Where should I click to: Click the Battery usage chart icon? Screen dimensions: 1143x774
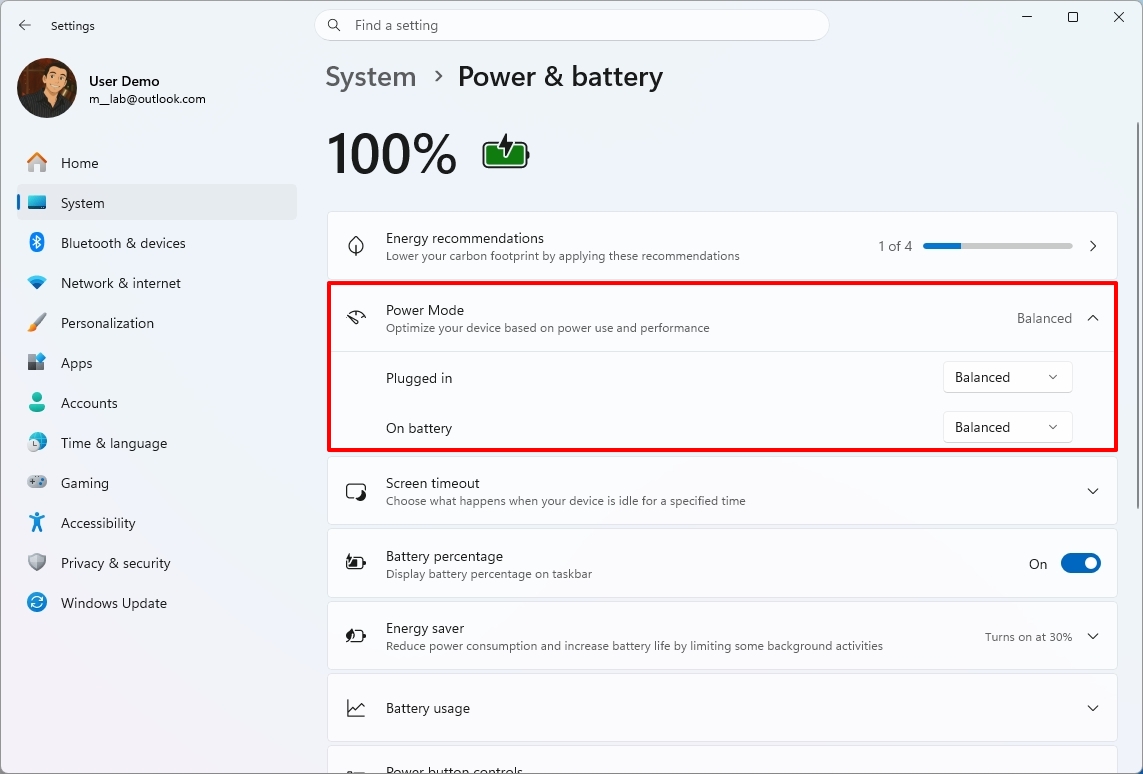click(356, 708)
